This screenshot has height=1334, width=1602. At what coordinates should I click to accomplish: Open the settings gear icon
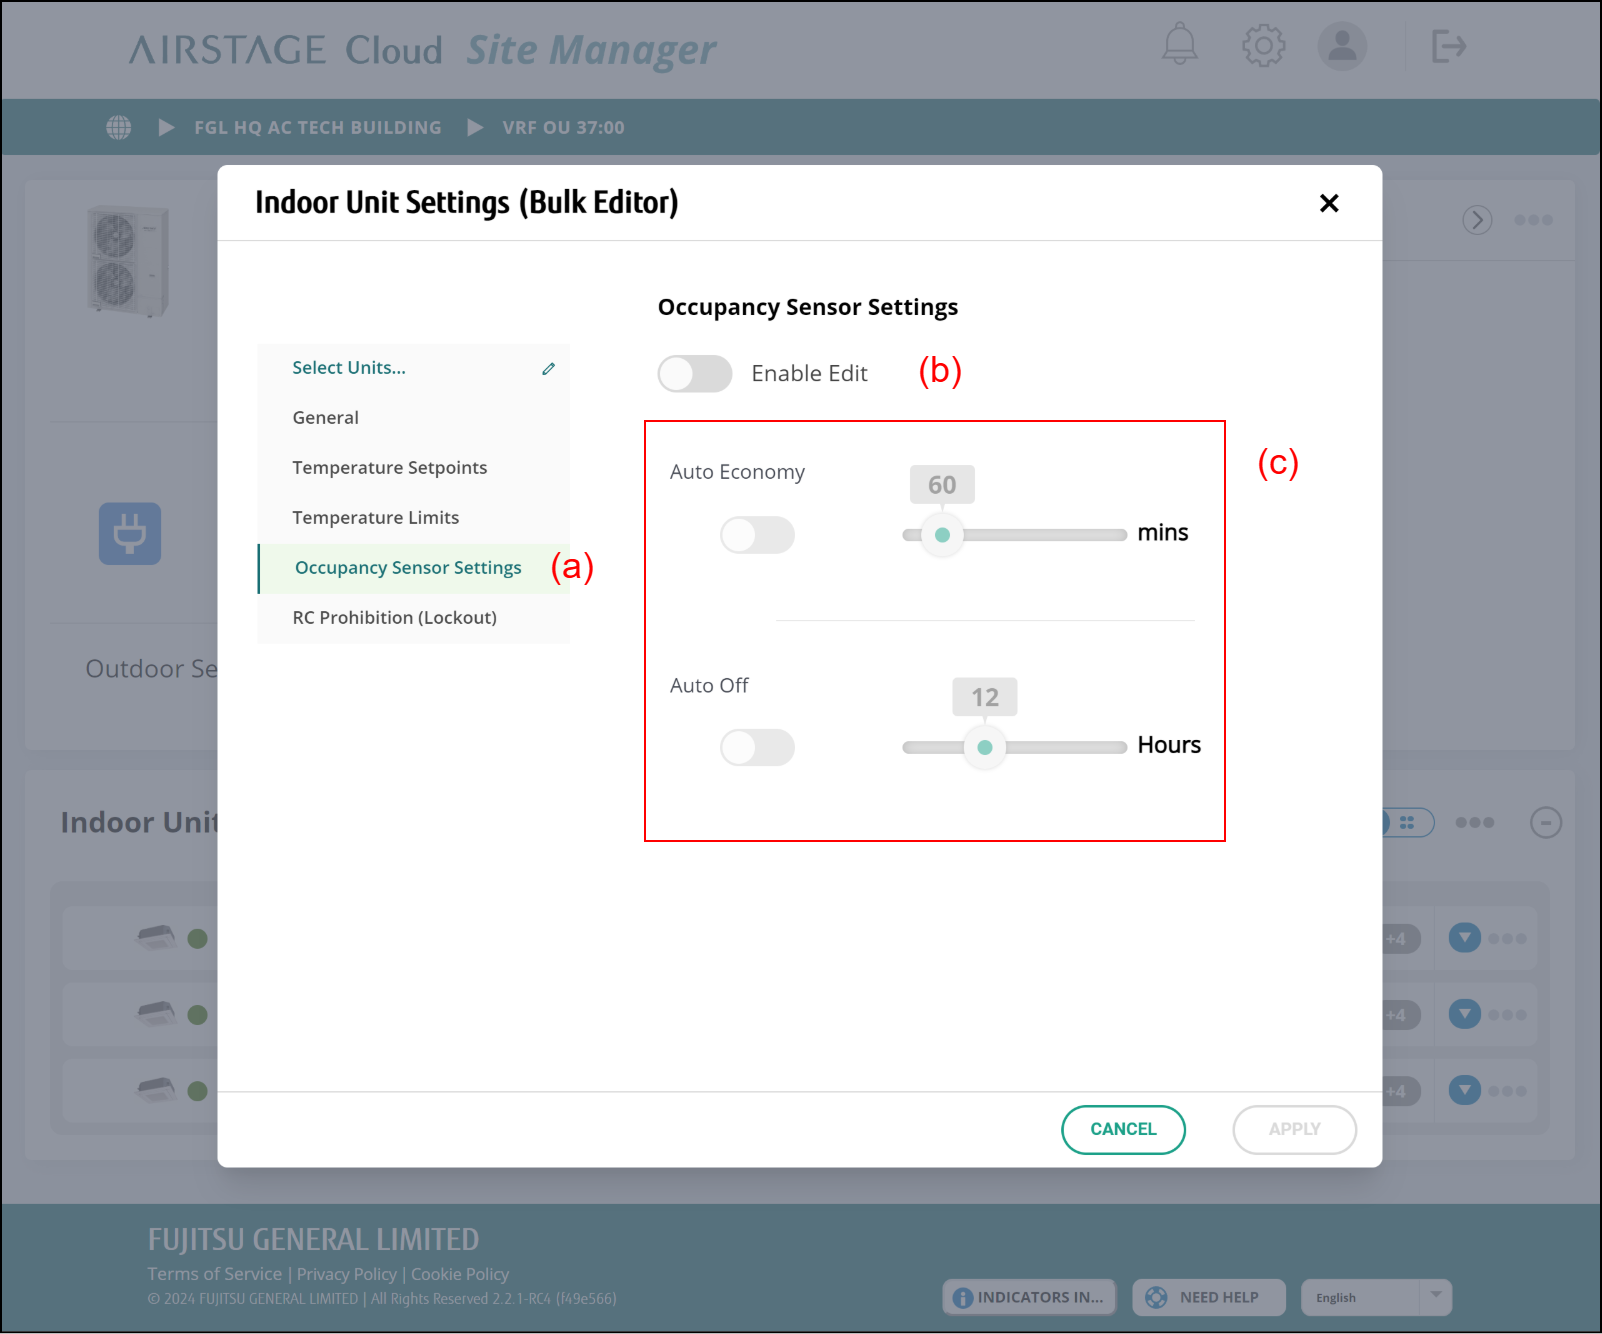[x=1263, y=45]
